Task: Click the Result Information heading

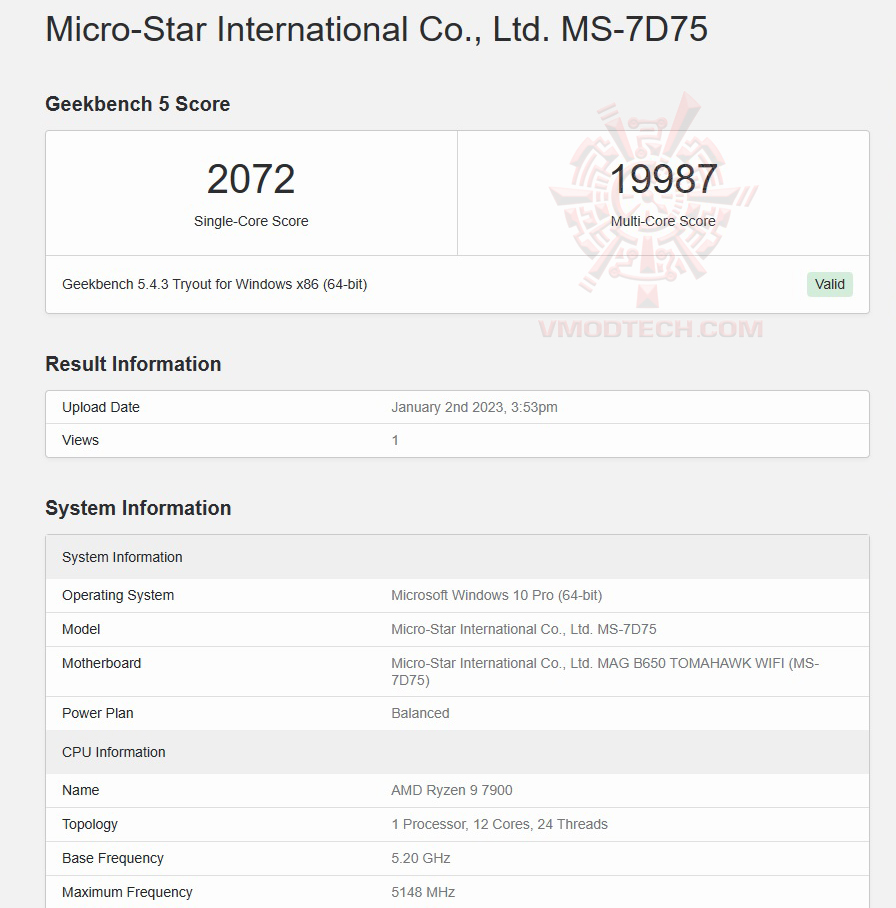Action: (x=133, y=364)
